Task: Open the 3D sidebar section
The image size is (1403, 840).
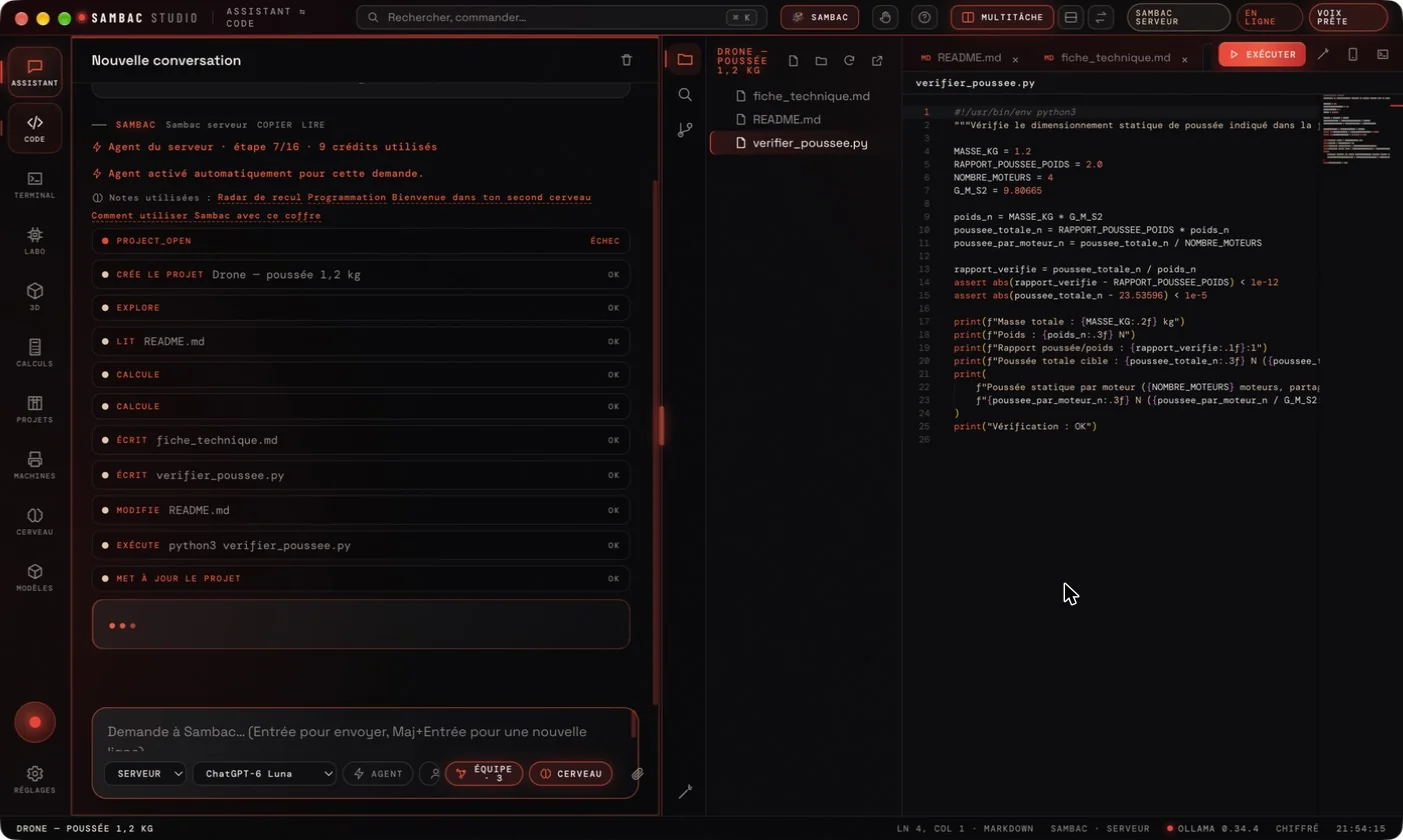Action: (35, 296)
